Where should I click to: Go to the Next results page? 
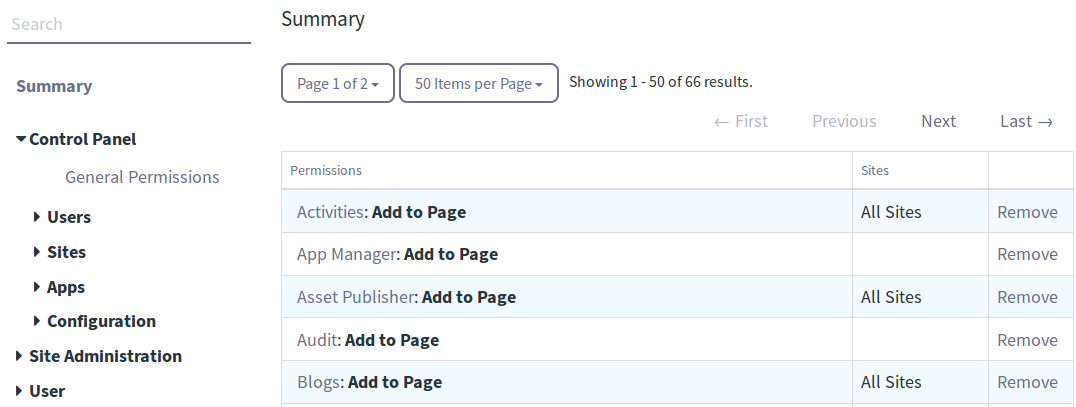[938, 121]
